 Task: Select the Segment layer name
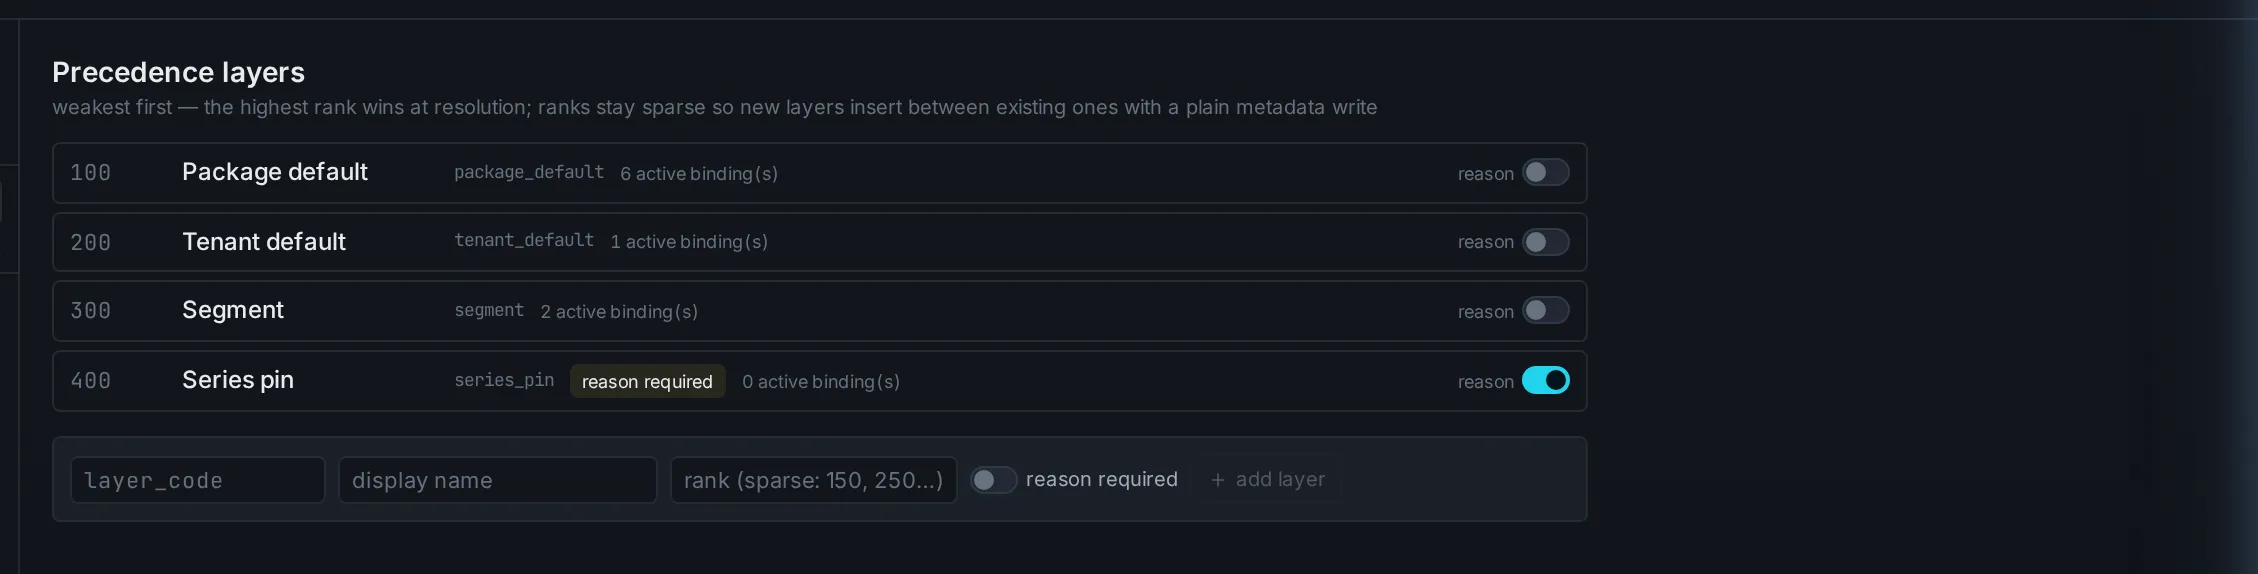tap(233, 310)
